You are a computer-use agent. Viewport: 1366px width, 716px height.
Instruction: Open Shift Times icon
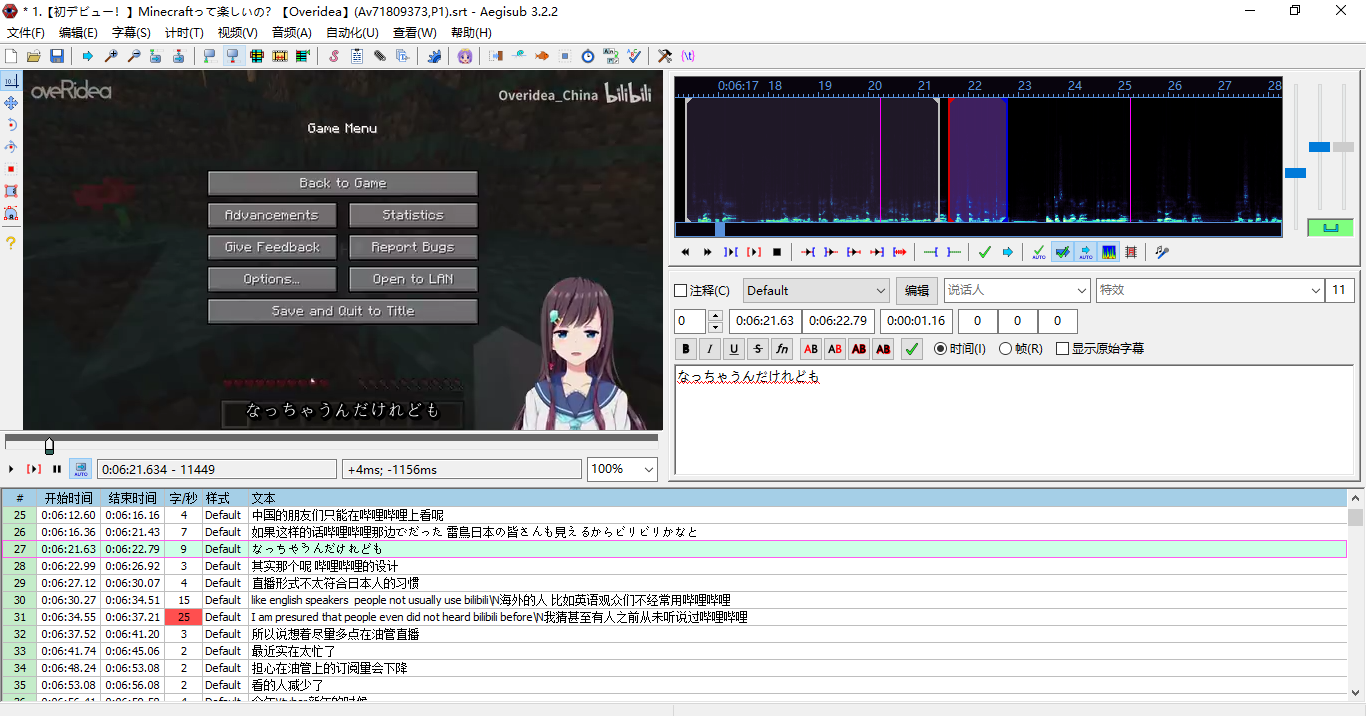(496, 56)
